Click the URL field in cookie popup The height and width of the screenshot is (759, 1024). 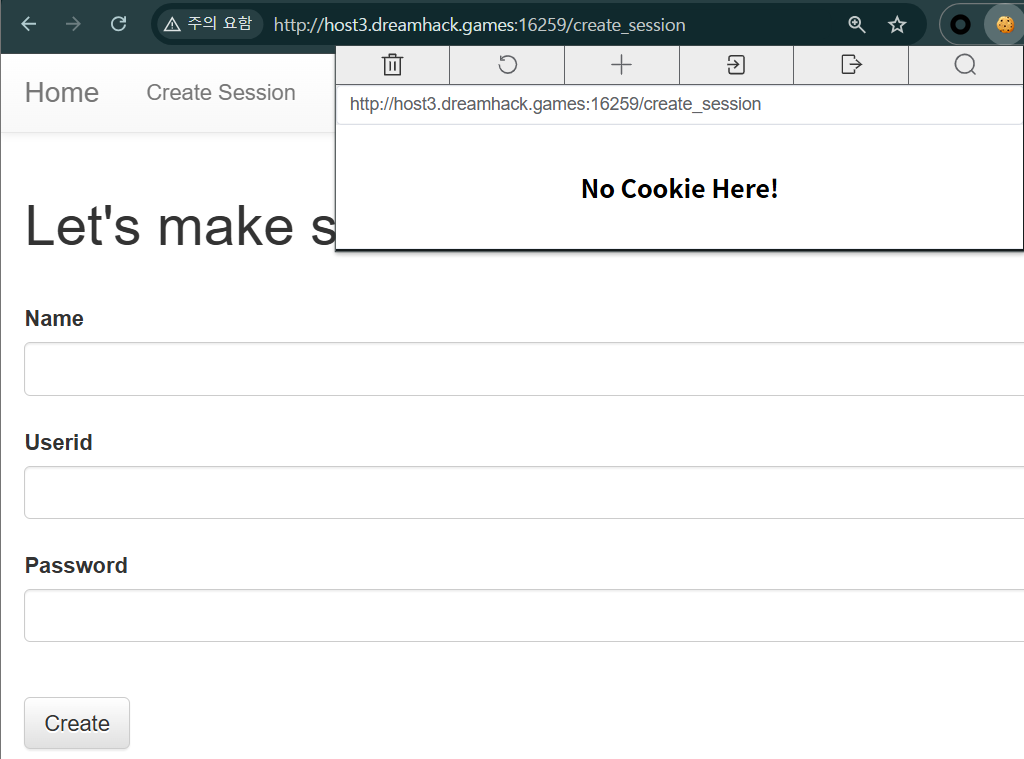(x=680, y=105)
